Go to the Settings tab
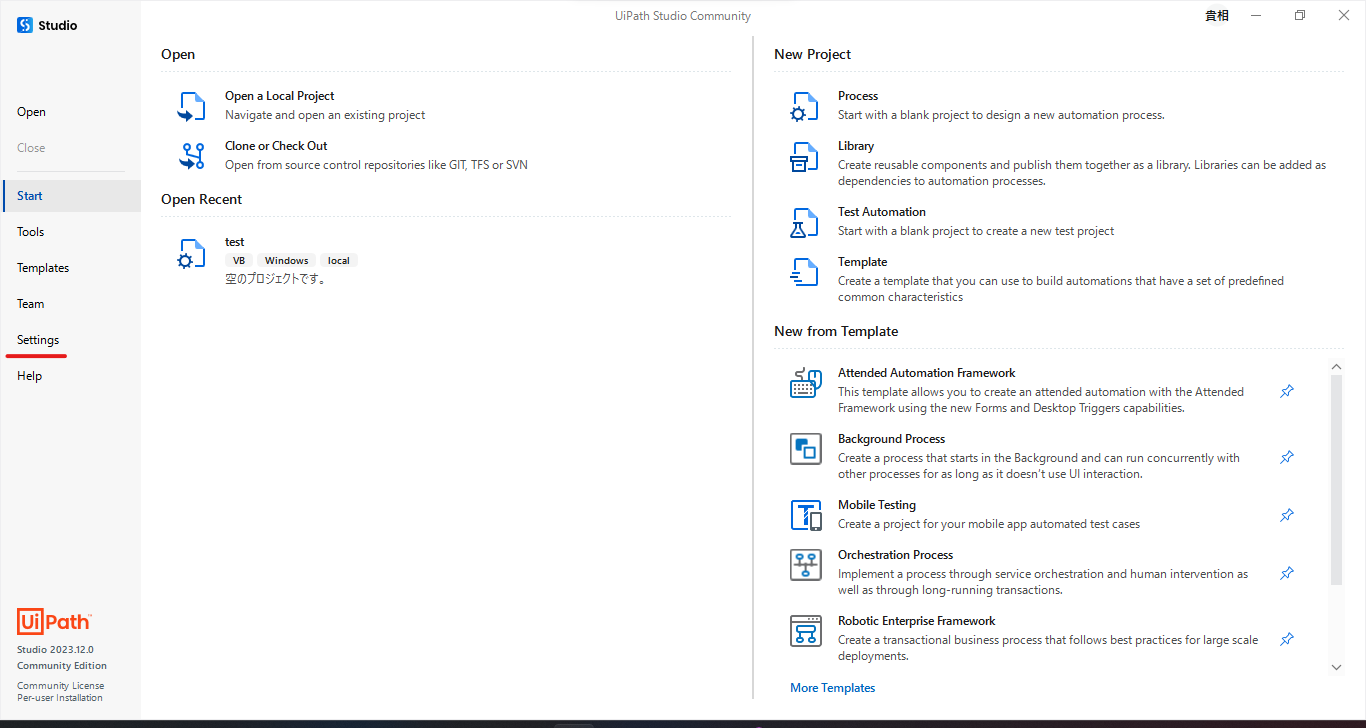Image resolution: width=1366 pixels, height=728 pixels. tap(38, 340)
